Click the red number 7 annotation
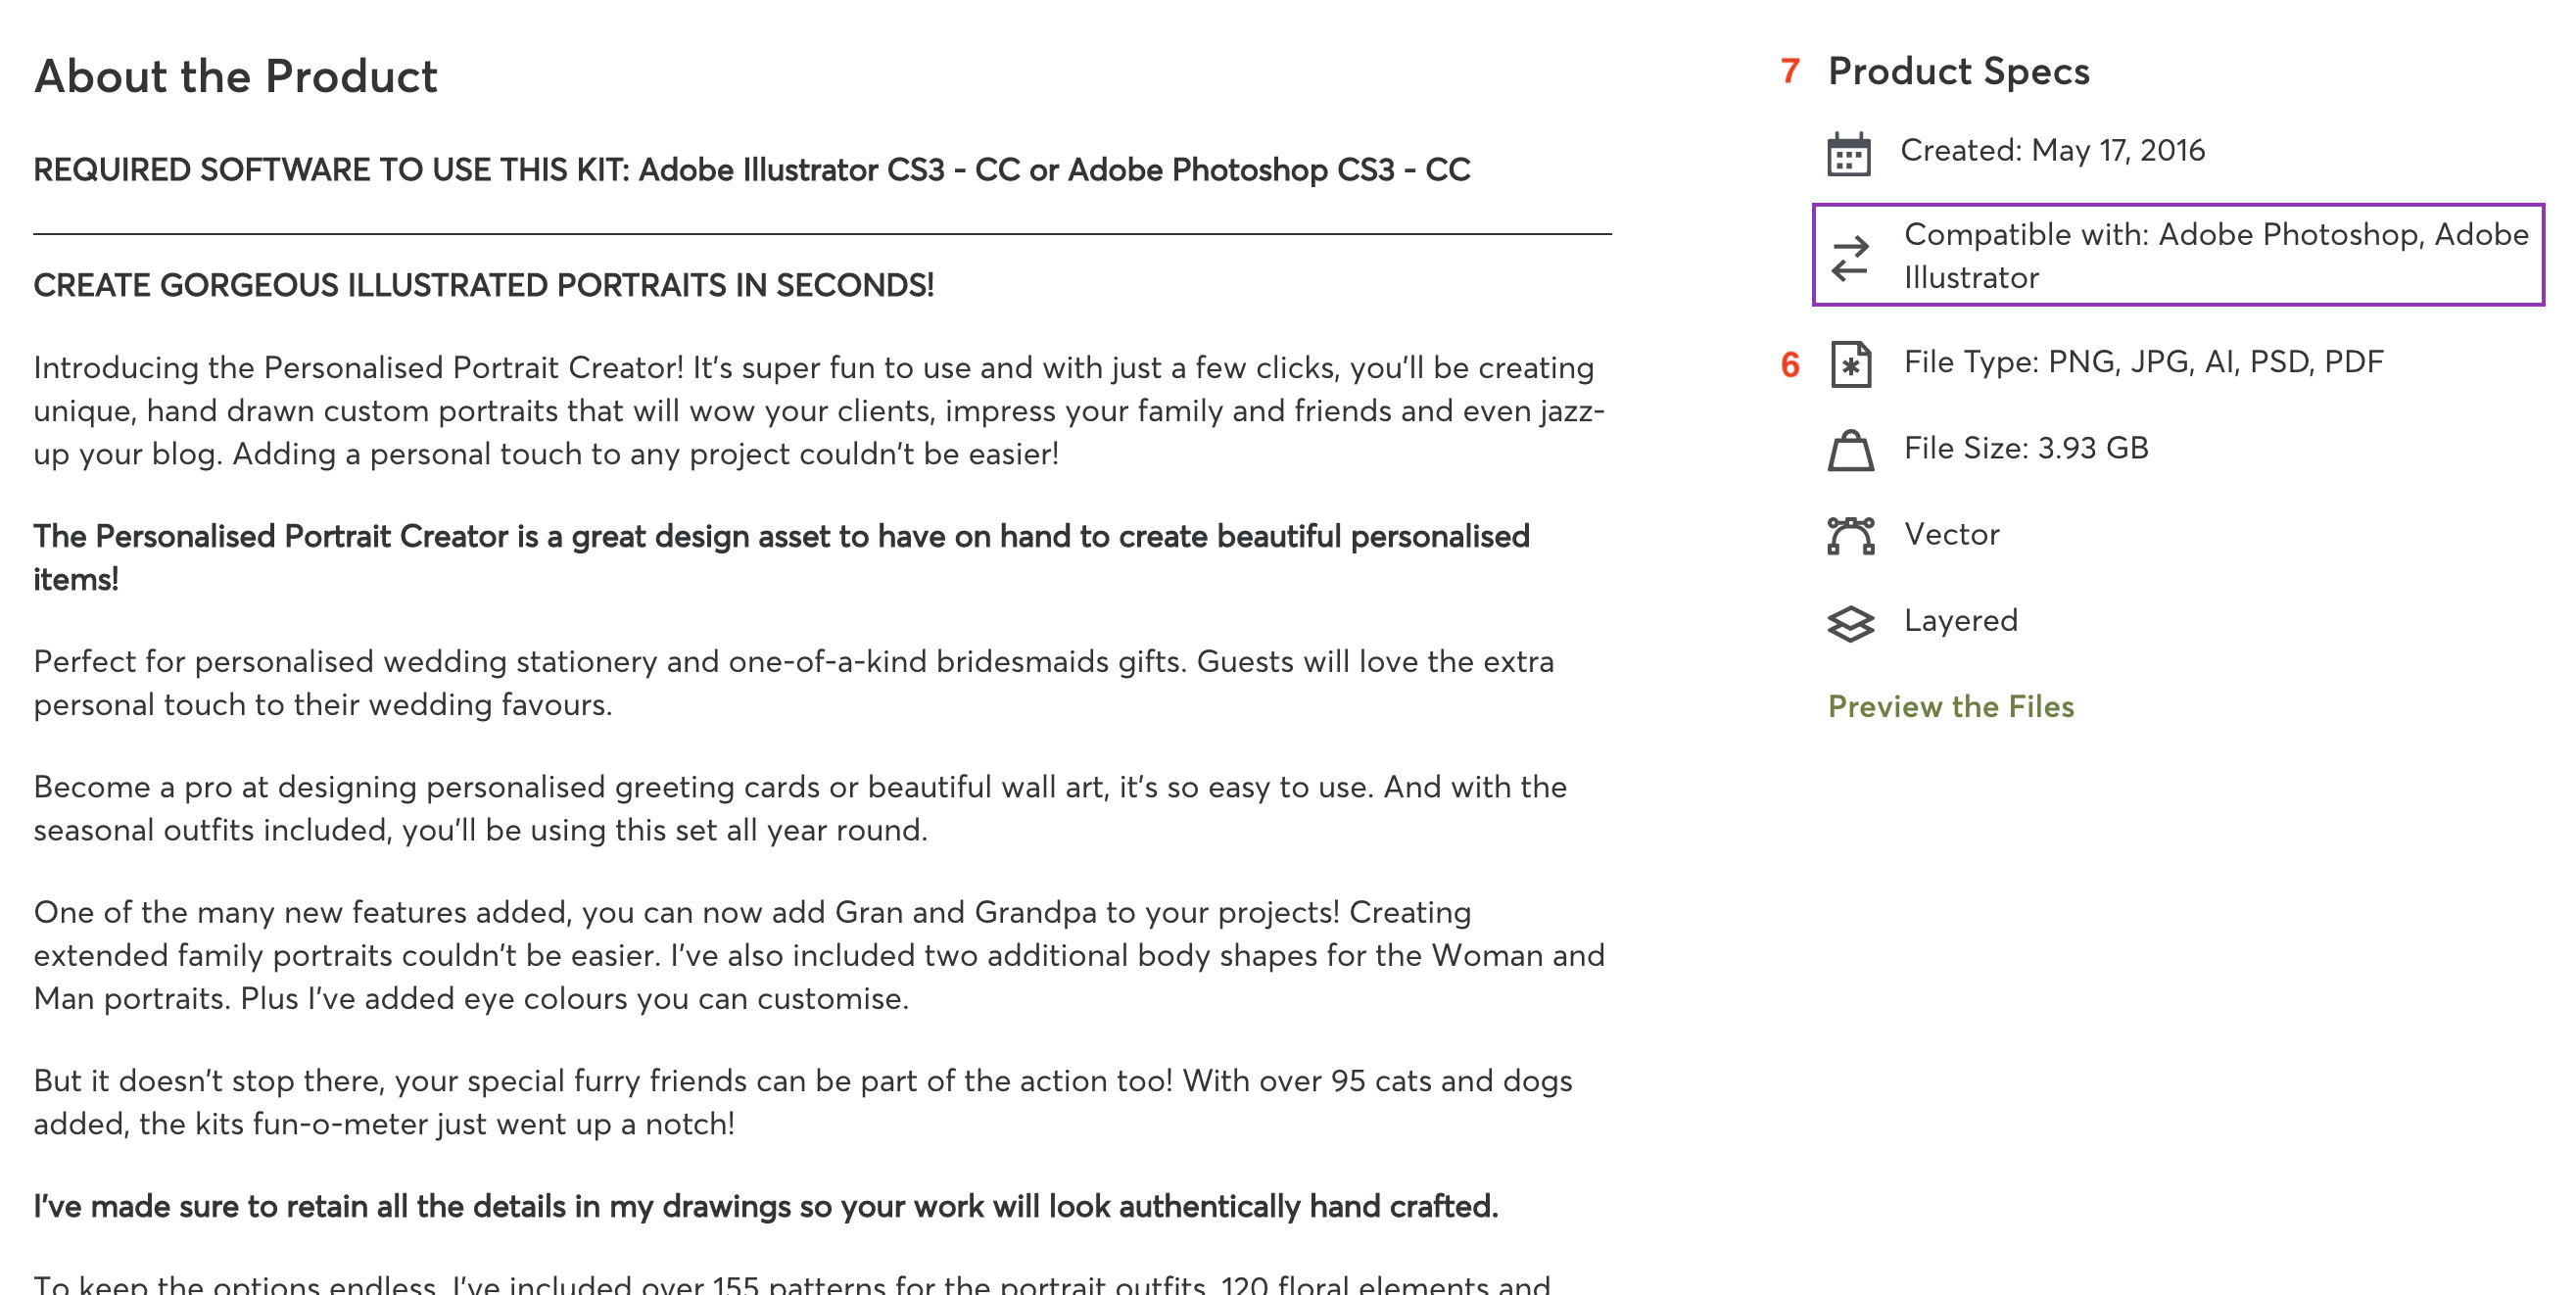This screenshot has height=1295, width=2576. click(1790, 71)
